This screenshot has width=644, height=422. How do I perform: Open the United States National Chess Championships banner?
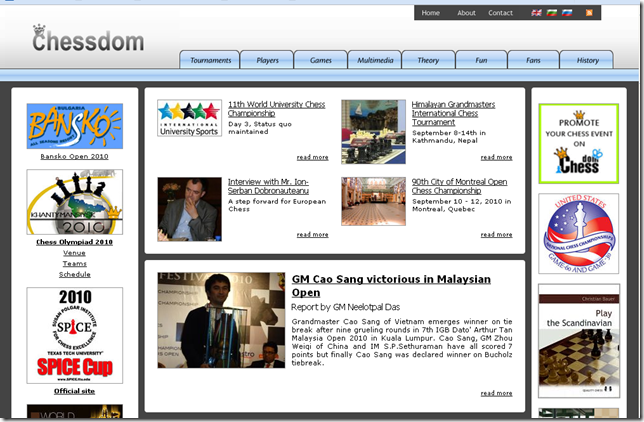(x=579, y=233)
